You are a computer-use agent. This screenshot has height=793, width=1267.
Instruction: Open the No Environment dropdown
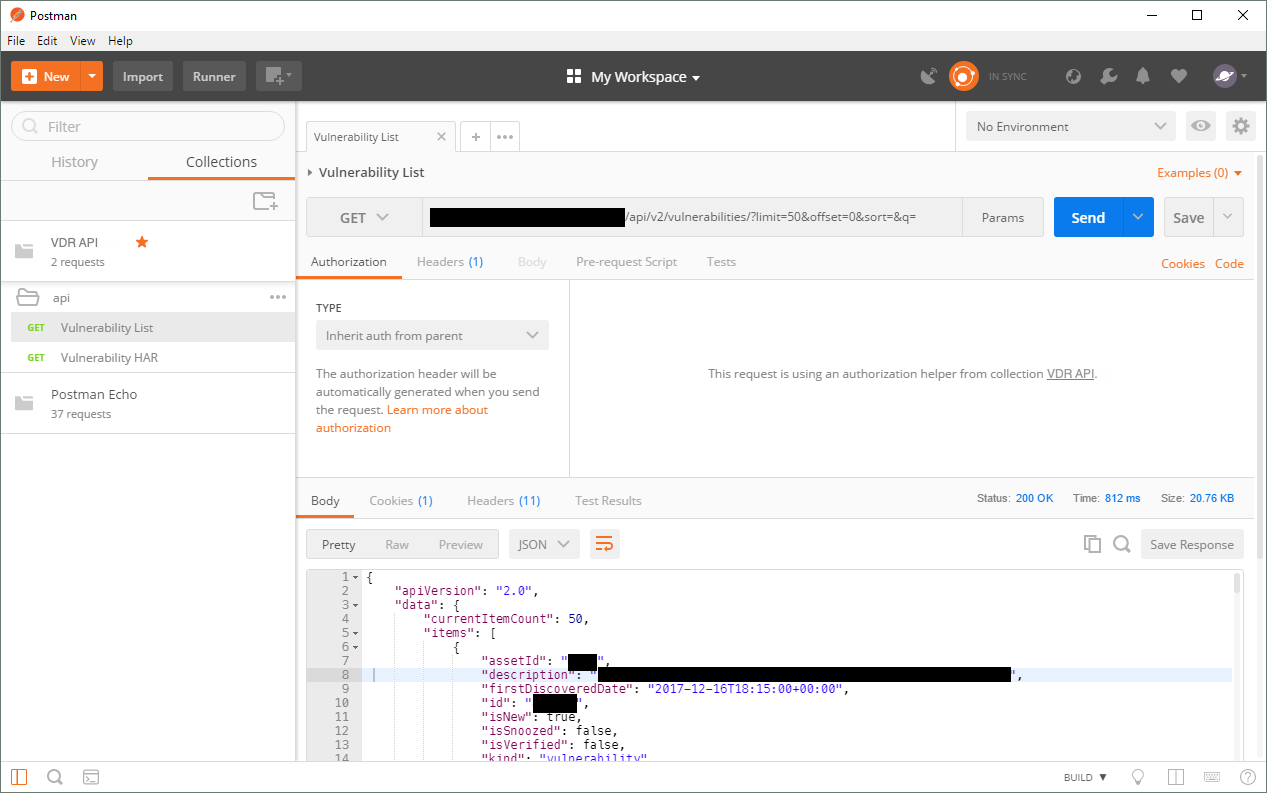[1070, 126]
